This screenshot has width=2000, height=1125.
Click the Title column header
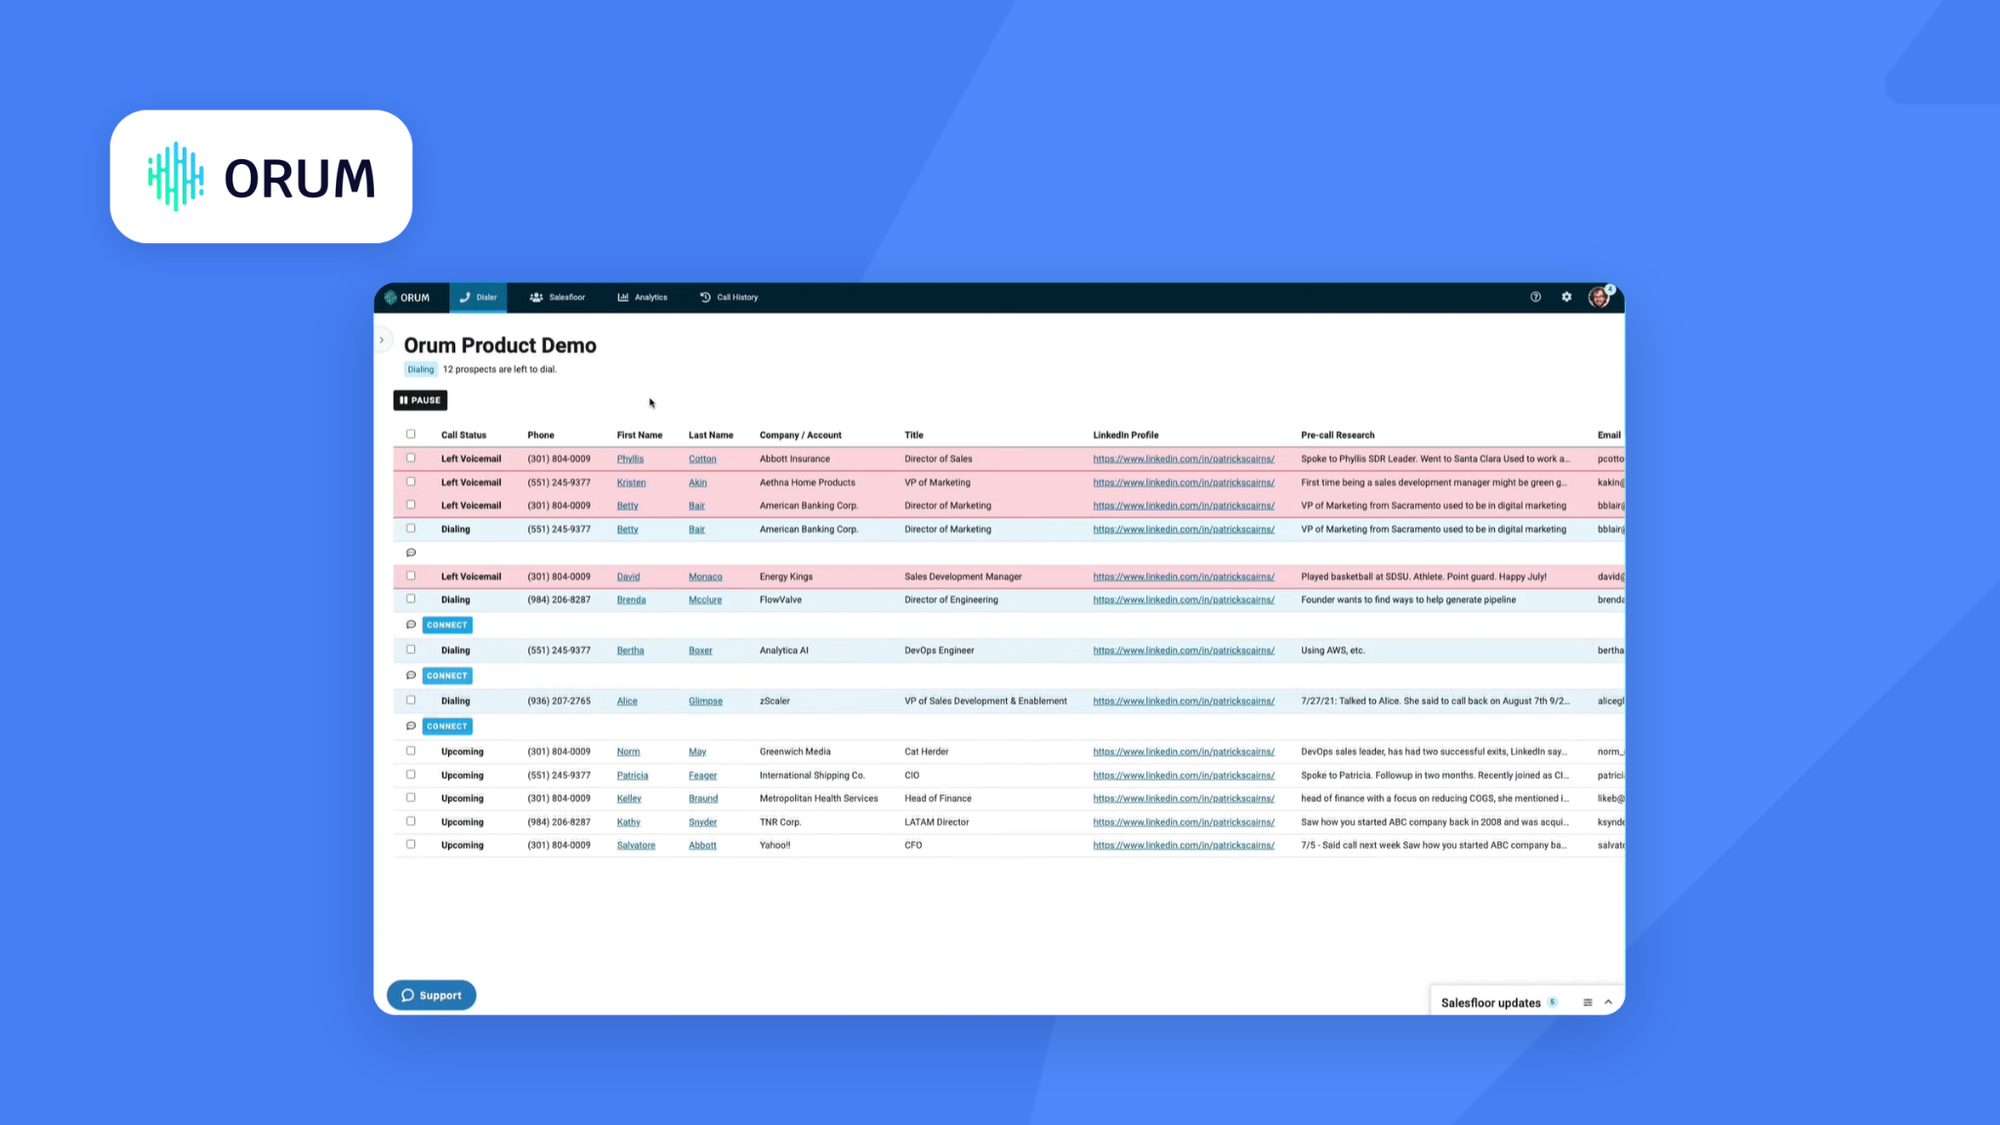(x=914, y=435)
